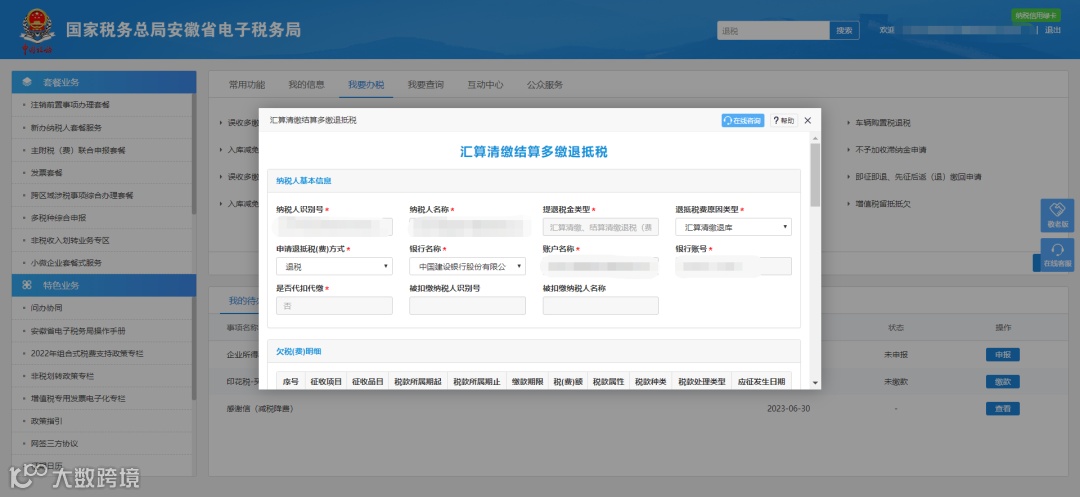Image resolution: width=1080 pixels, height=497 pixels.
Task: Select the 我要办税 tab
Action: click(366, 85)
